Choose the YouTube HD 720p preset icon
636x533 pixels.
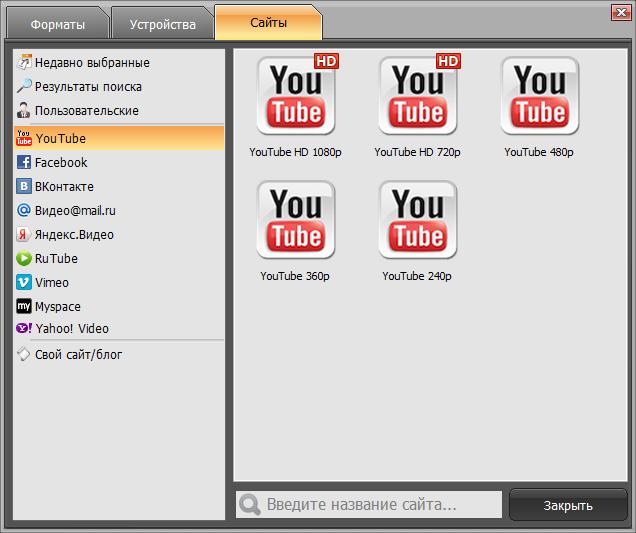coord(418,96)
